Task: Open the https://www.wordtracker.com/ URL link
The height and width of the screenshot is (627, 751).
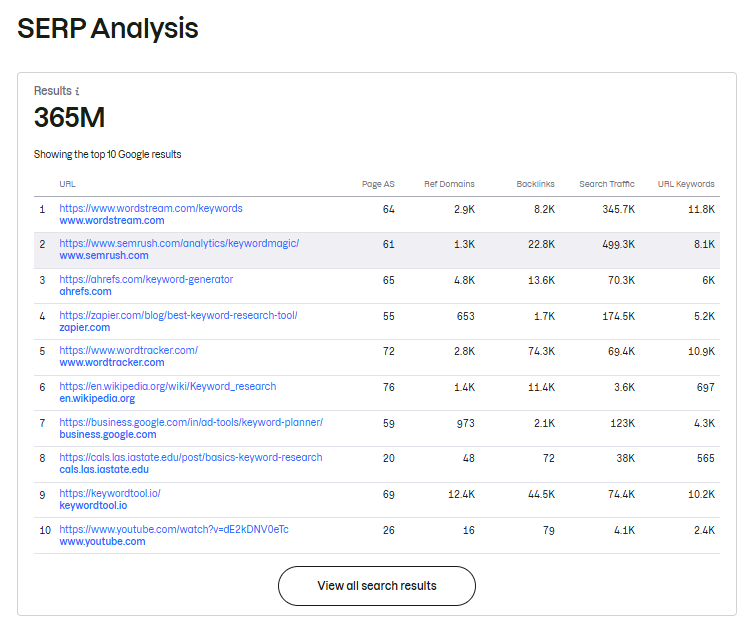Action: (x=128, y=350)
